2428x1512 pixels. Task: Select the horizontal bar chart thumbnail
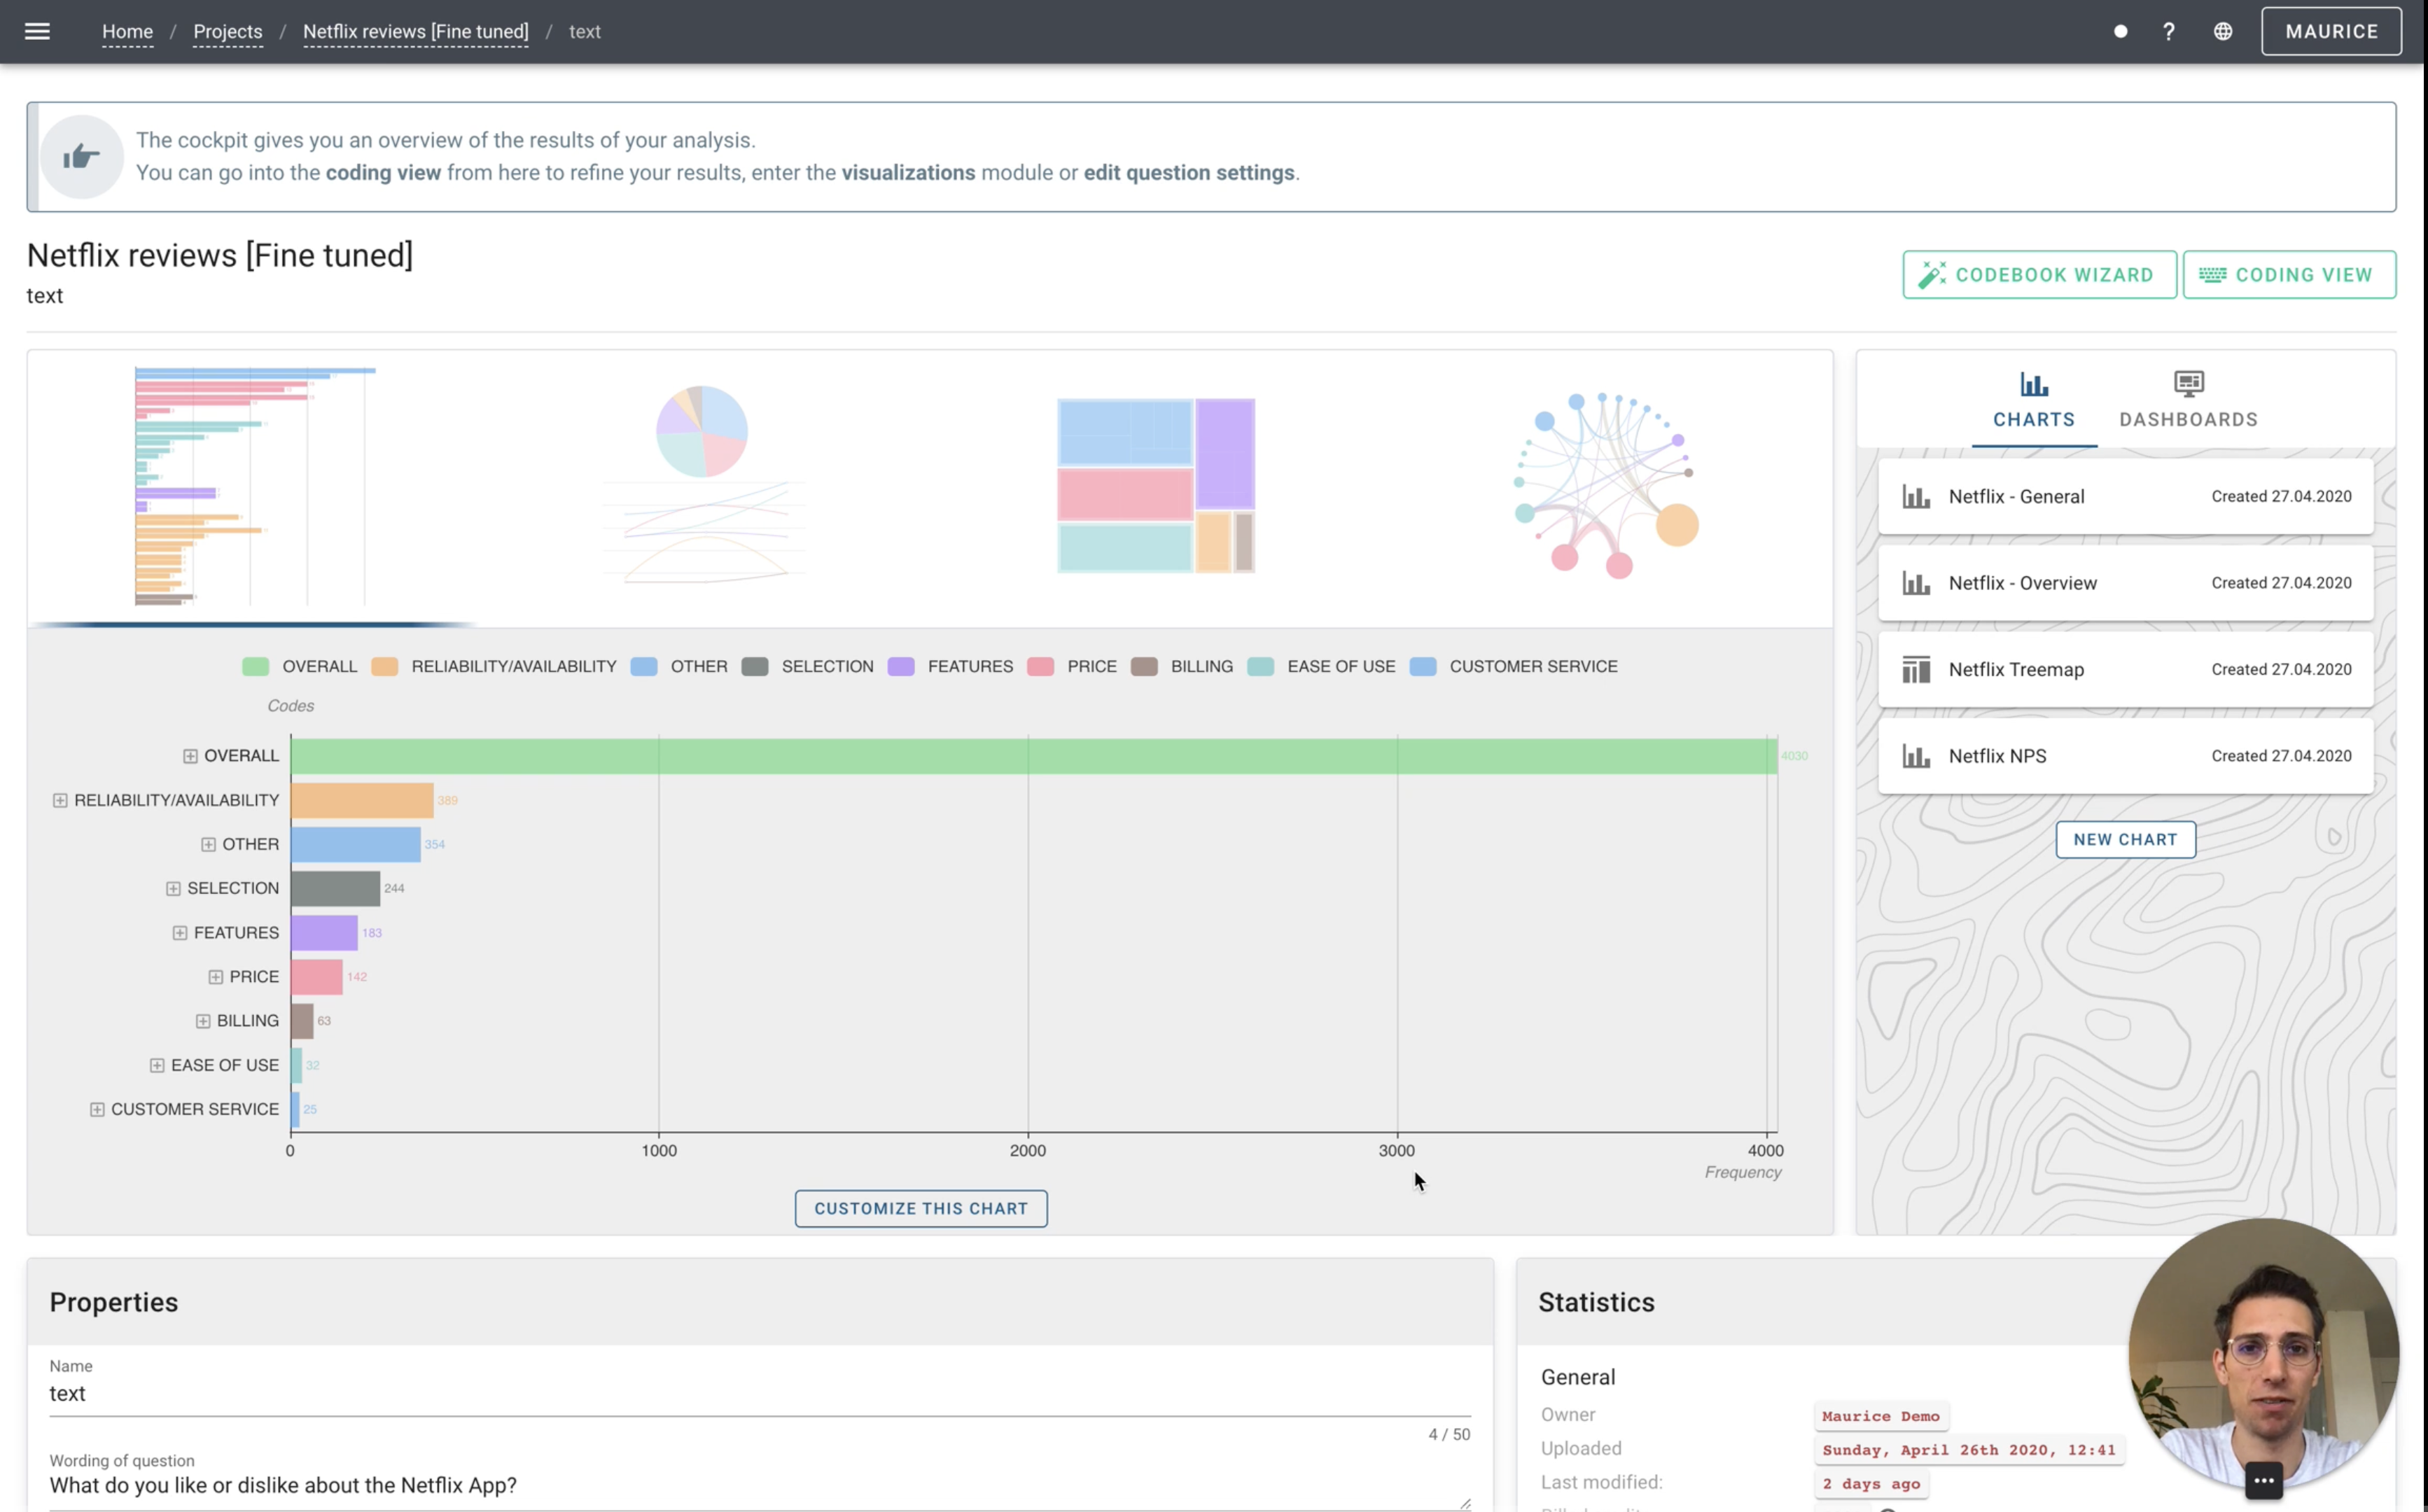[x=255, y=486]
